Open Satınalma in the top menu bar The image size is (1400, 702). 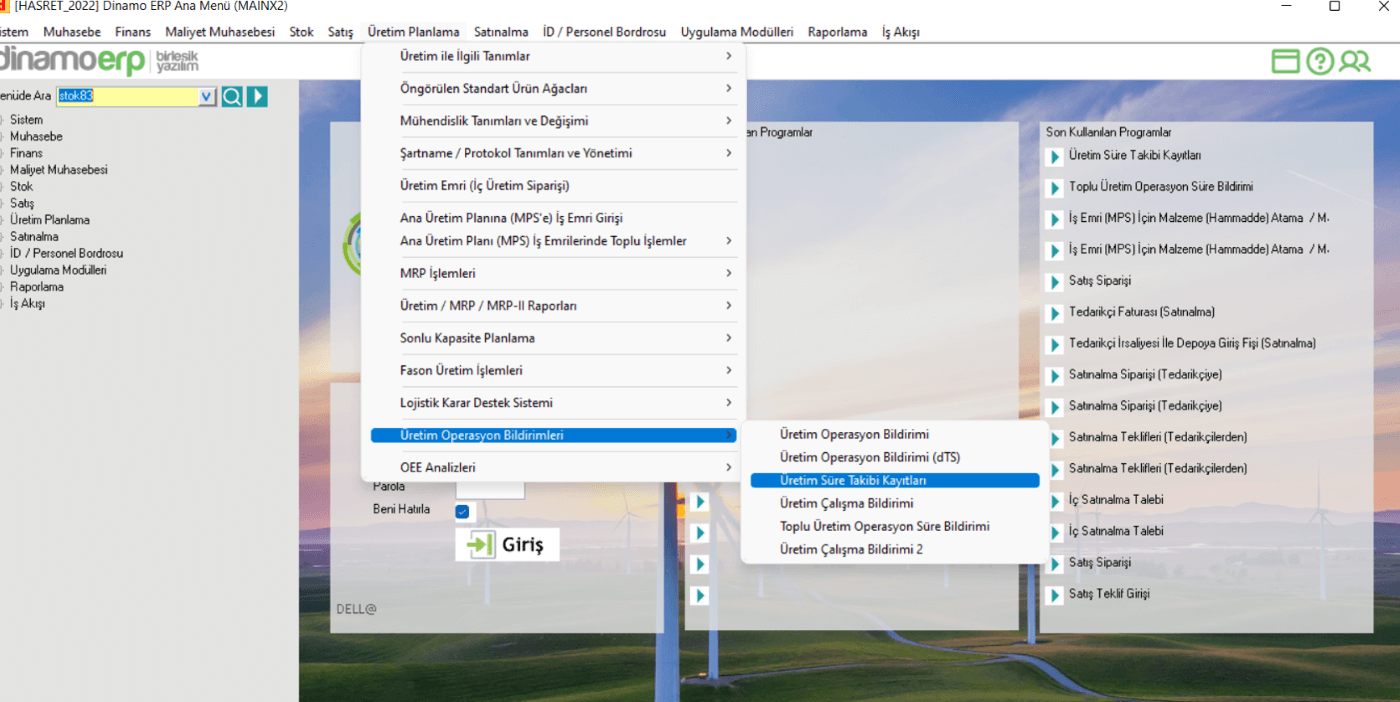pyautogui.click(x=502, y=32)
